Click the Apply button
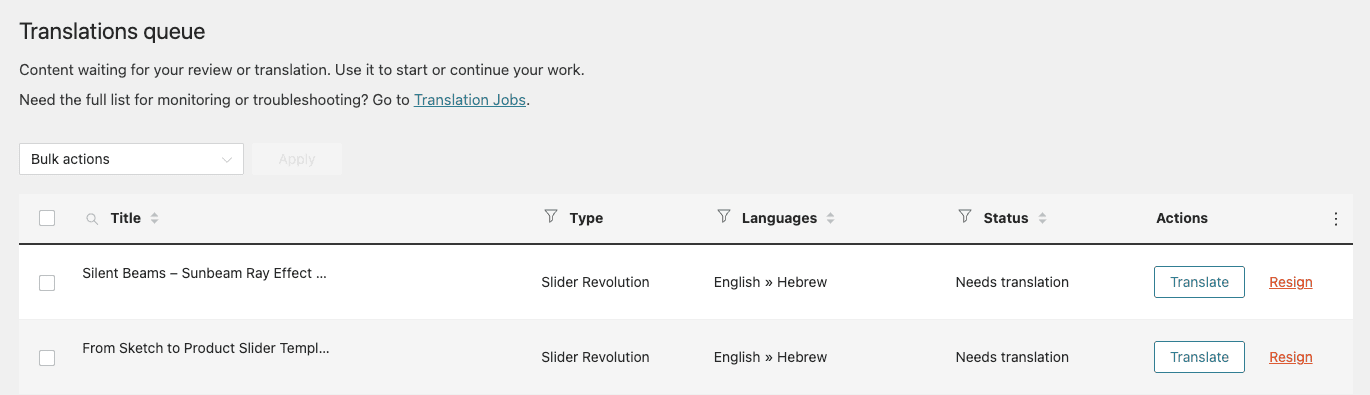 click(297, 159)
